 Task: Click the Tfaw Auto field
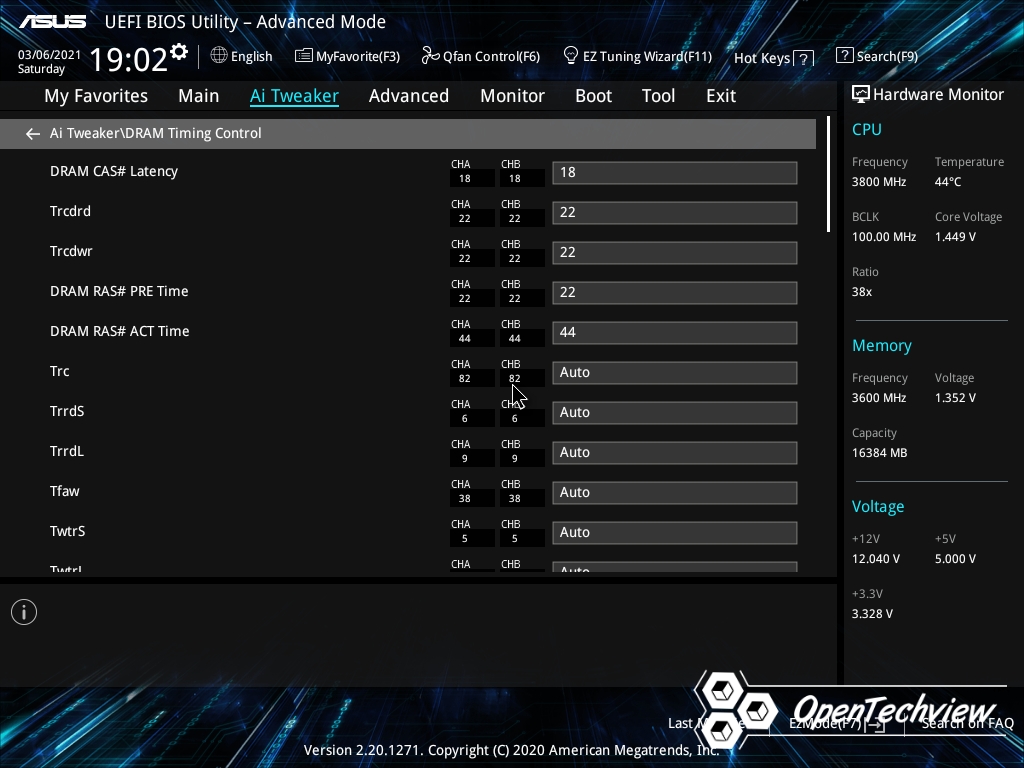coord(675,492)
